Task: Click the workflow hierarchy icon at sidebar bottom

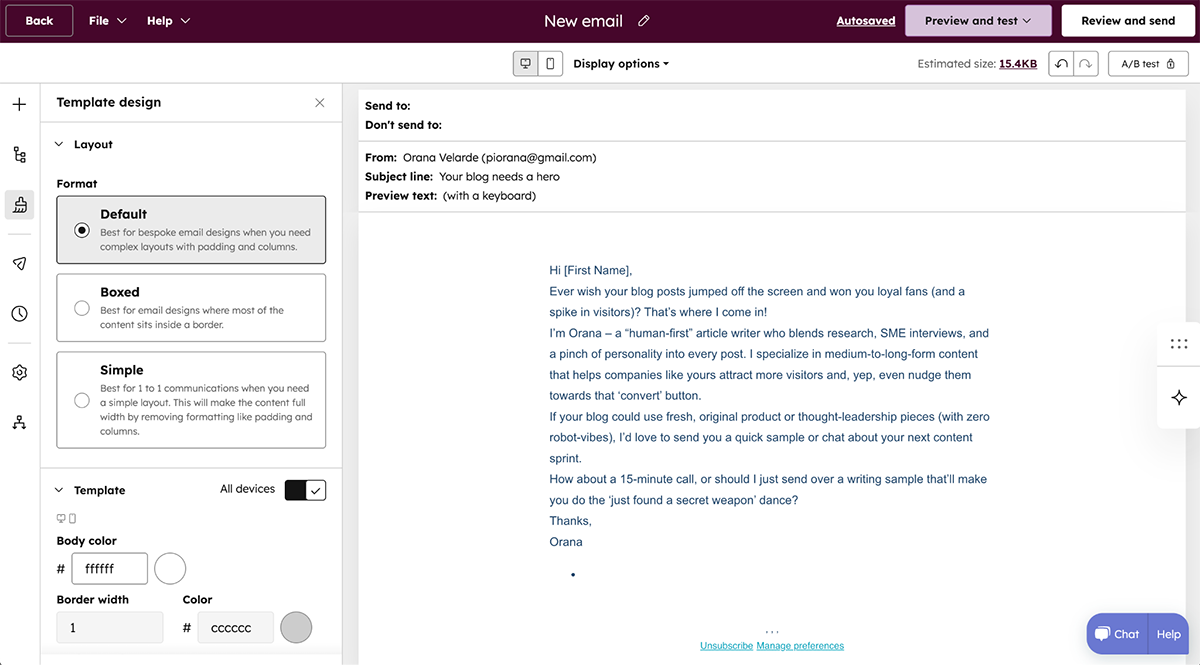Action: tap(18, 422)
